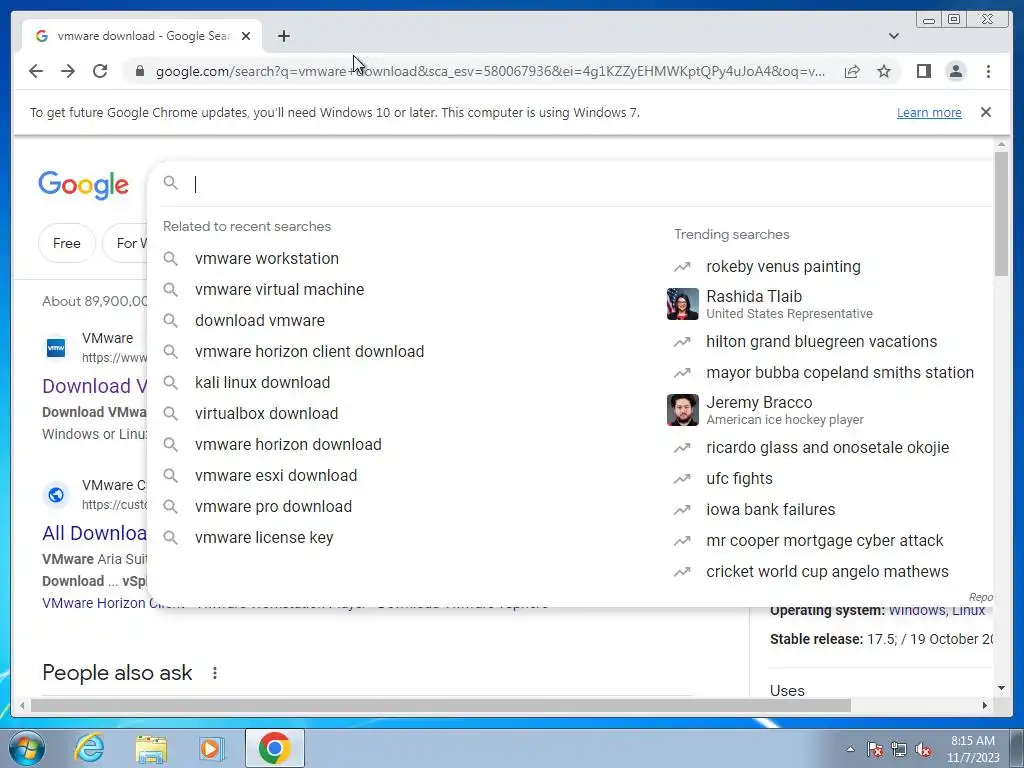Click the Linux operating system link
The height and width of the screenshot is (768, 1024).
(x=968, y=610)
